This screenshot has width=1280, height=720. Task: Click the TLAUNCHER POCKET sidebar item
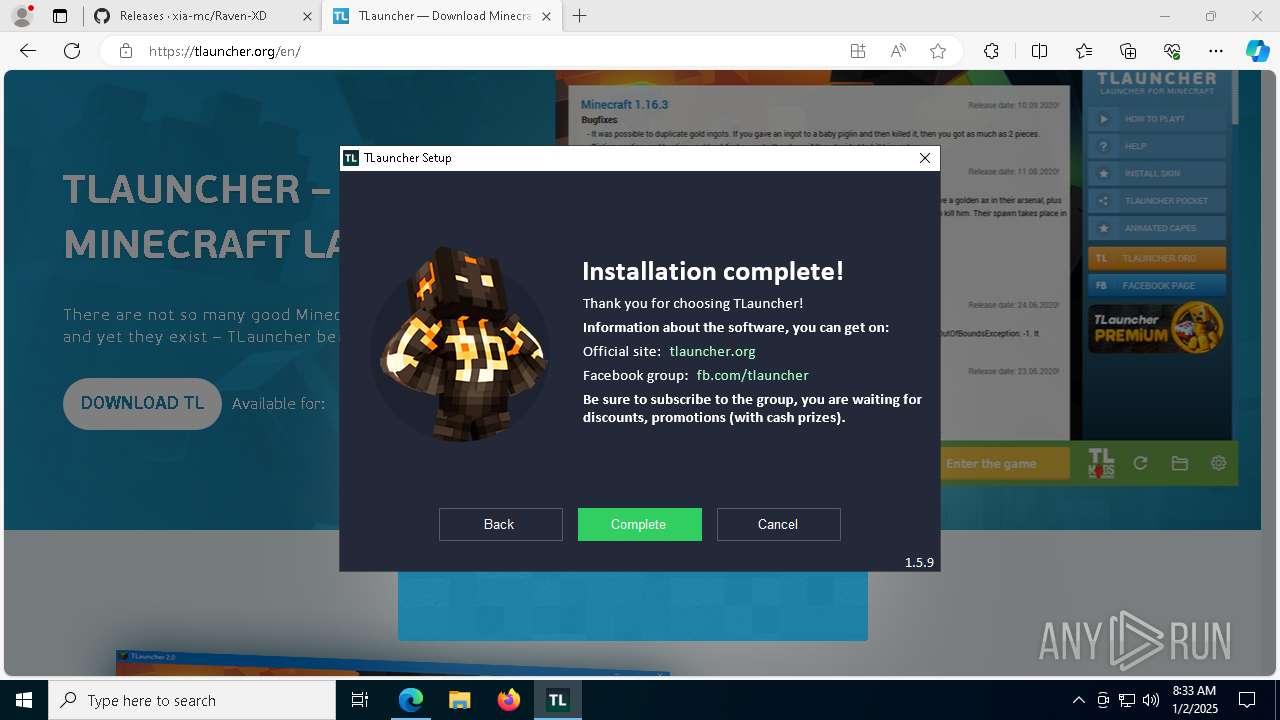(1157, 201)
